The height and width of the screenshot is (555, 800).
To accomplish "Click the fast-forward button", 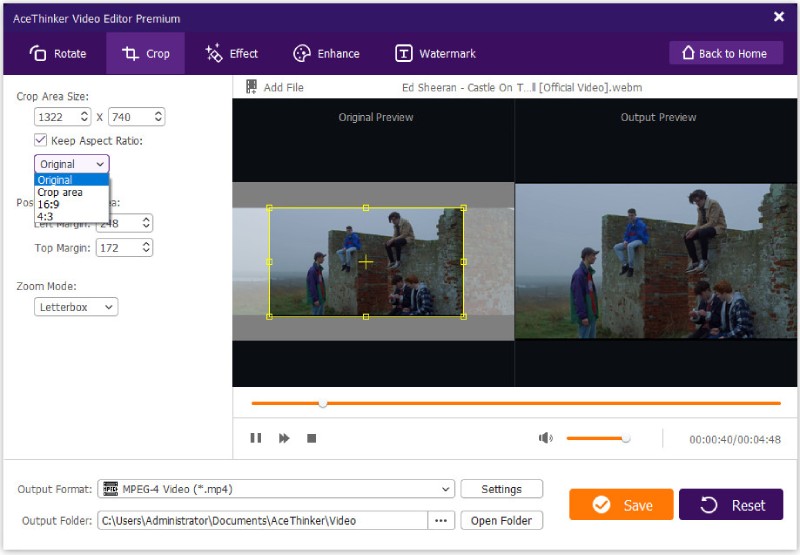I will coord(284,438).
